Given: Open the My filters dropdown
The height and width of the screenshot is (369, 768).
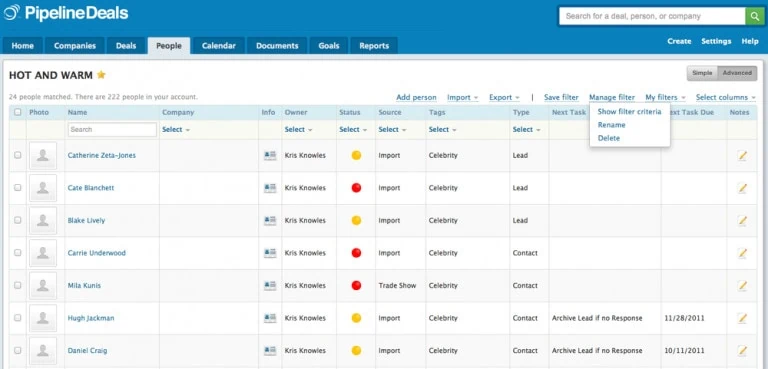Looking at the screenshot, I should tap(665, 98).
